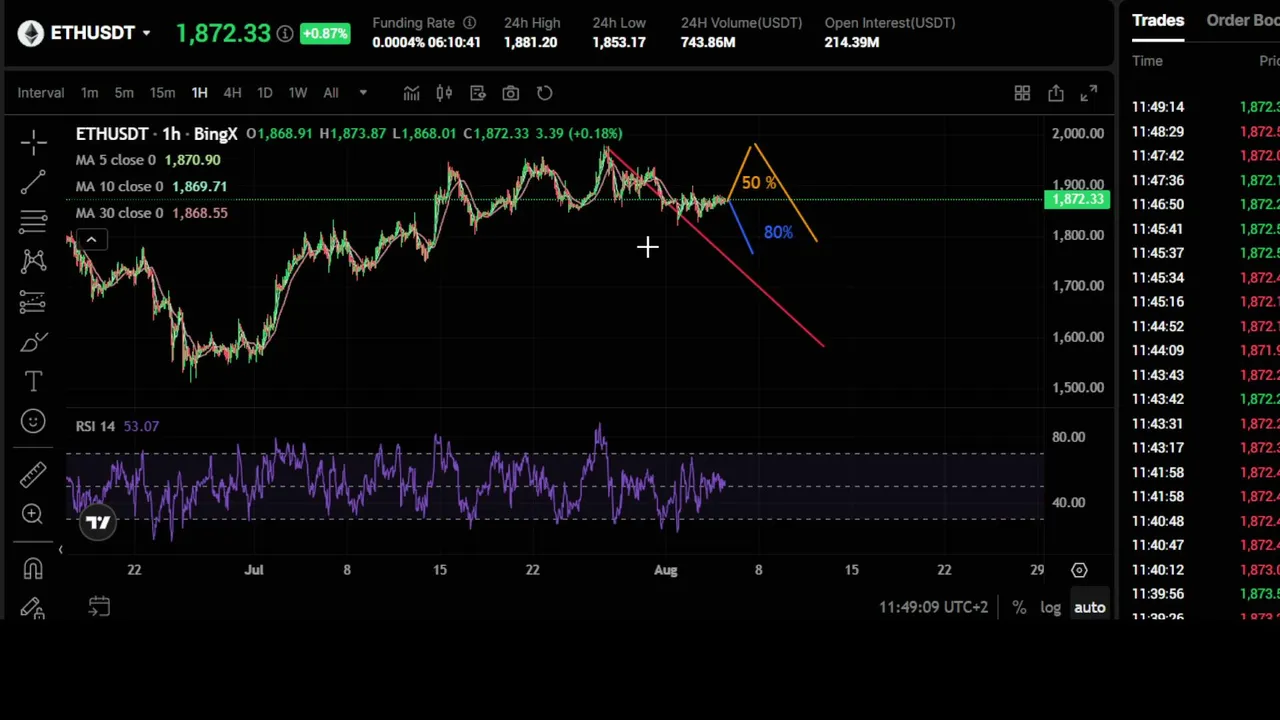1280x720 pixels.
Task: Select the 1W interval
Action: point(297,93)
